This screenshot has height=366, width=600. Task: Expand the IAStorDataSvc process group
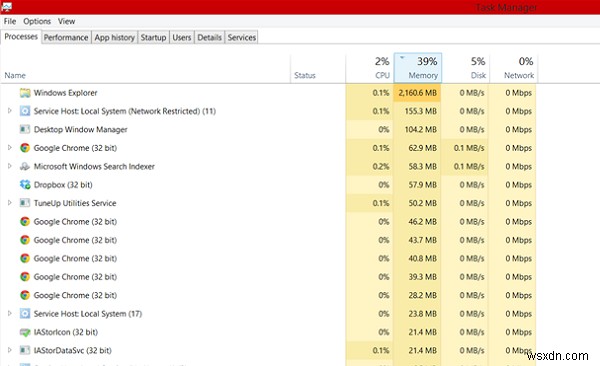10,350
